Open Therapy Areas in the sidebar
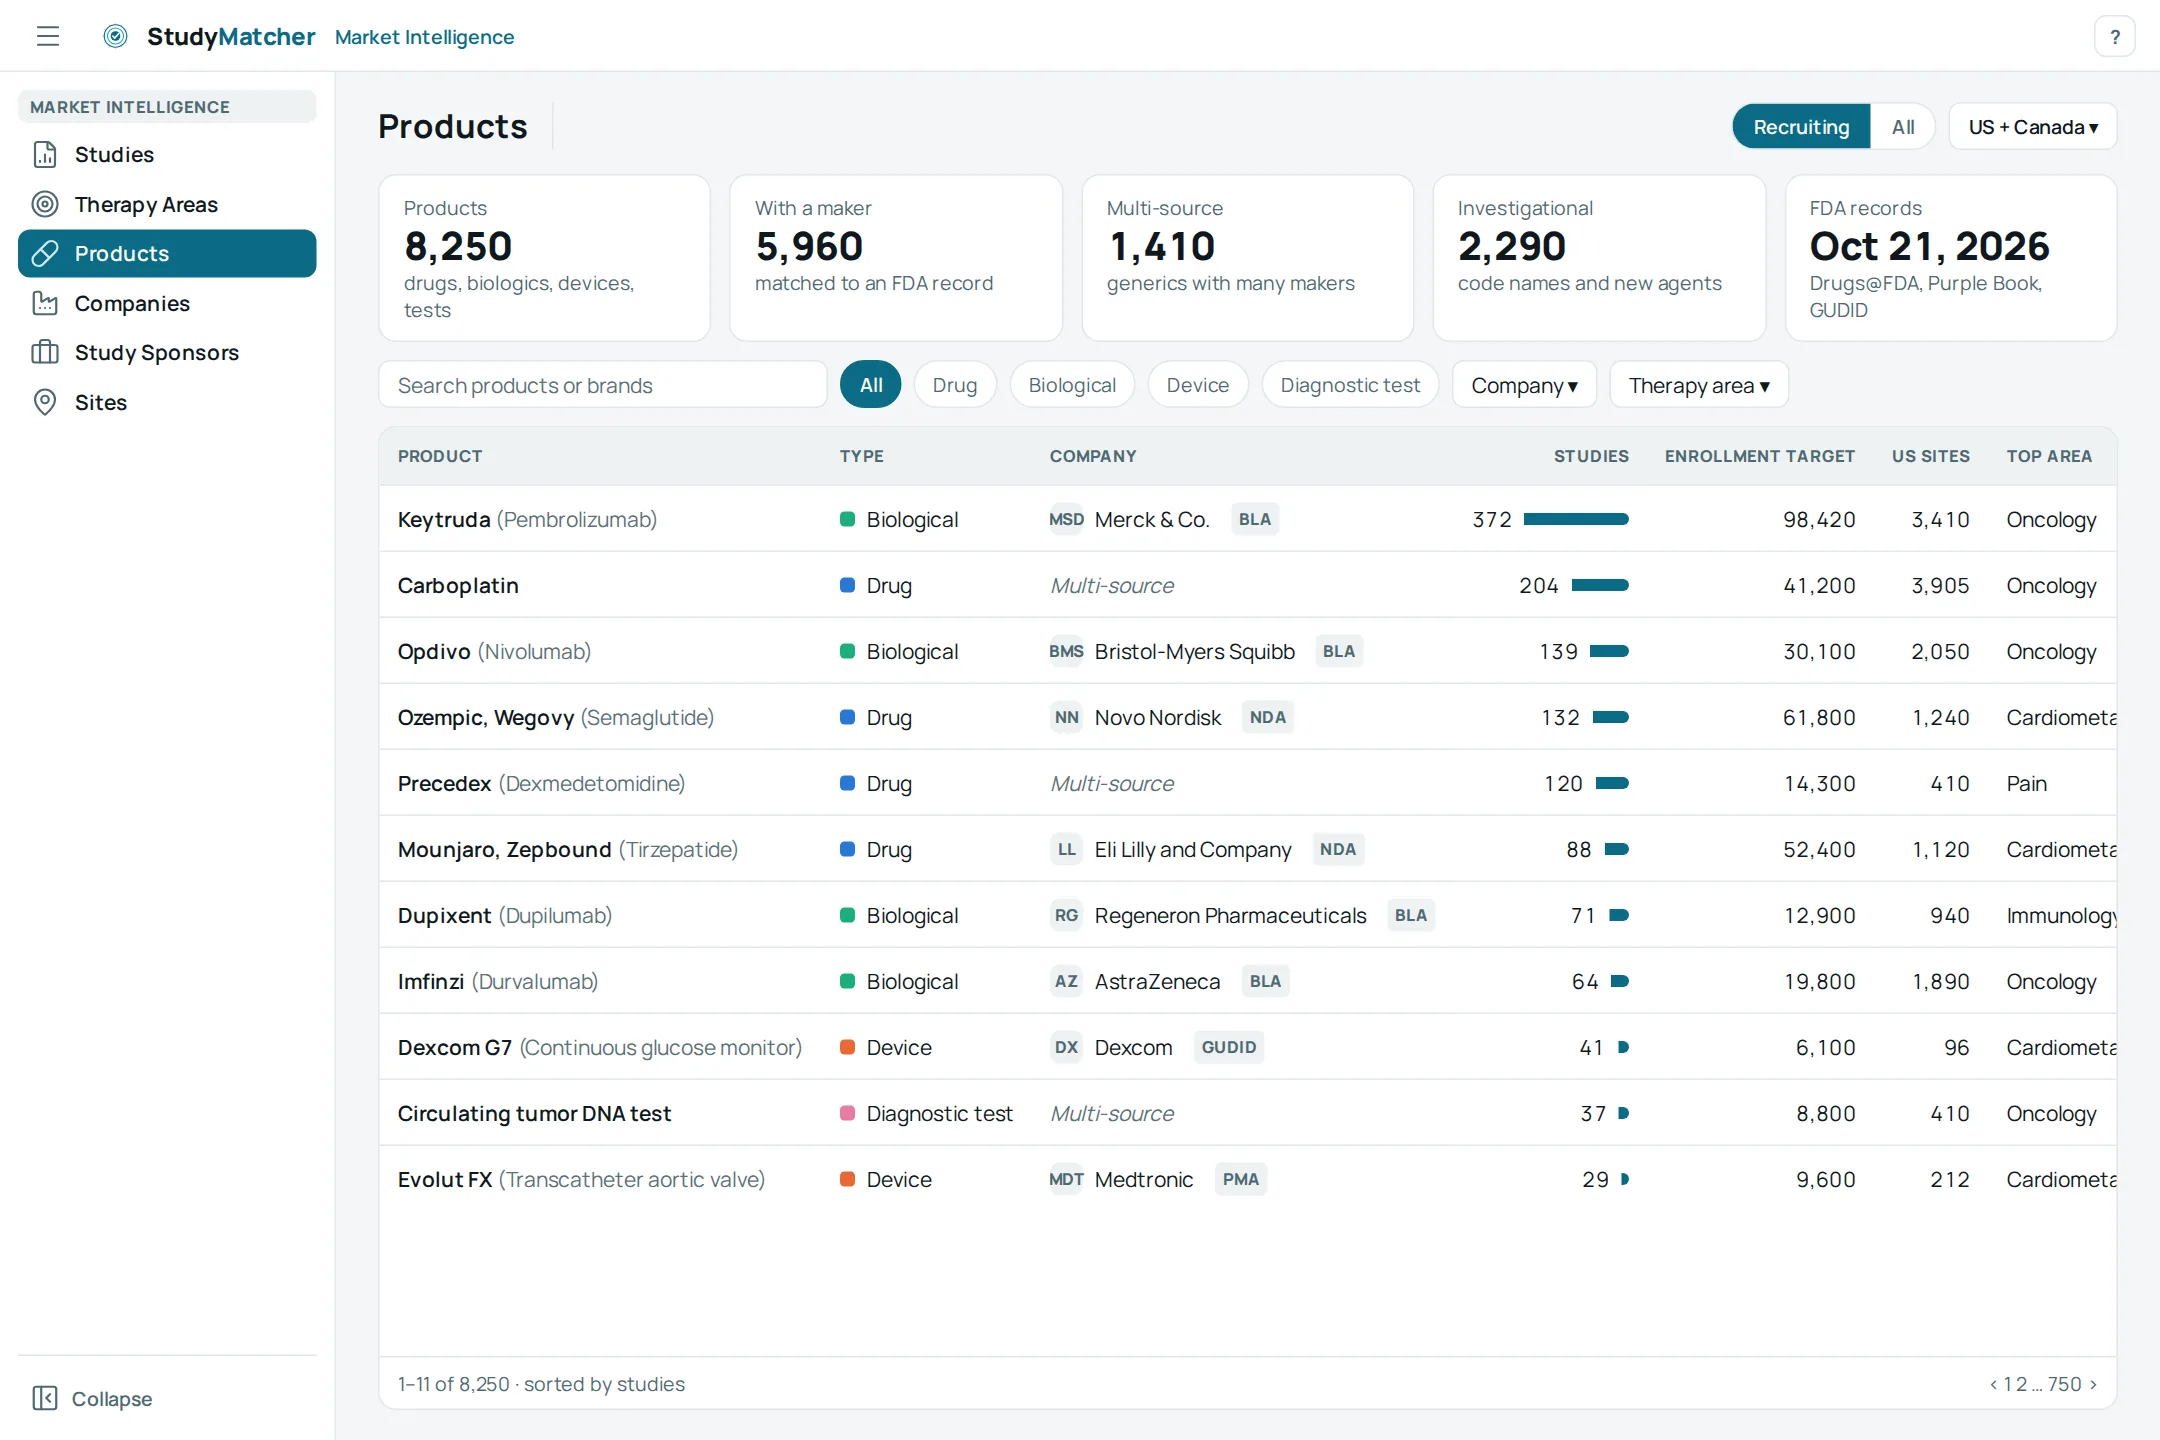2160x1440 pixels. click(167, 204)
